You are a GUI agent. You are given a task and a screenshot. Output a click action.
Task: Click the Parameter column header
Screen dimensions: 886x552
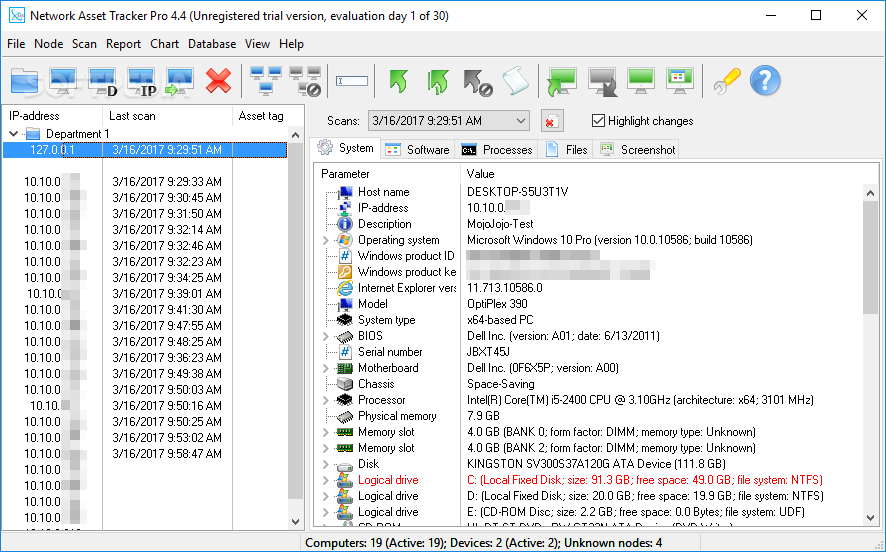coord(387,174)
